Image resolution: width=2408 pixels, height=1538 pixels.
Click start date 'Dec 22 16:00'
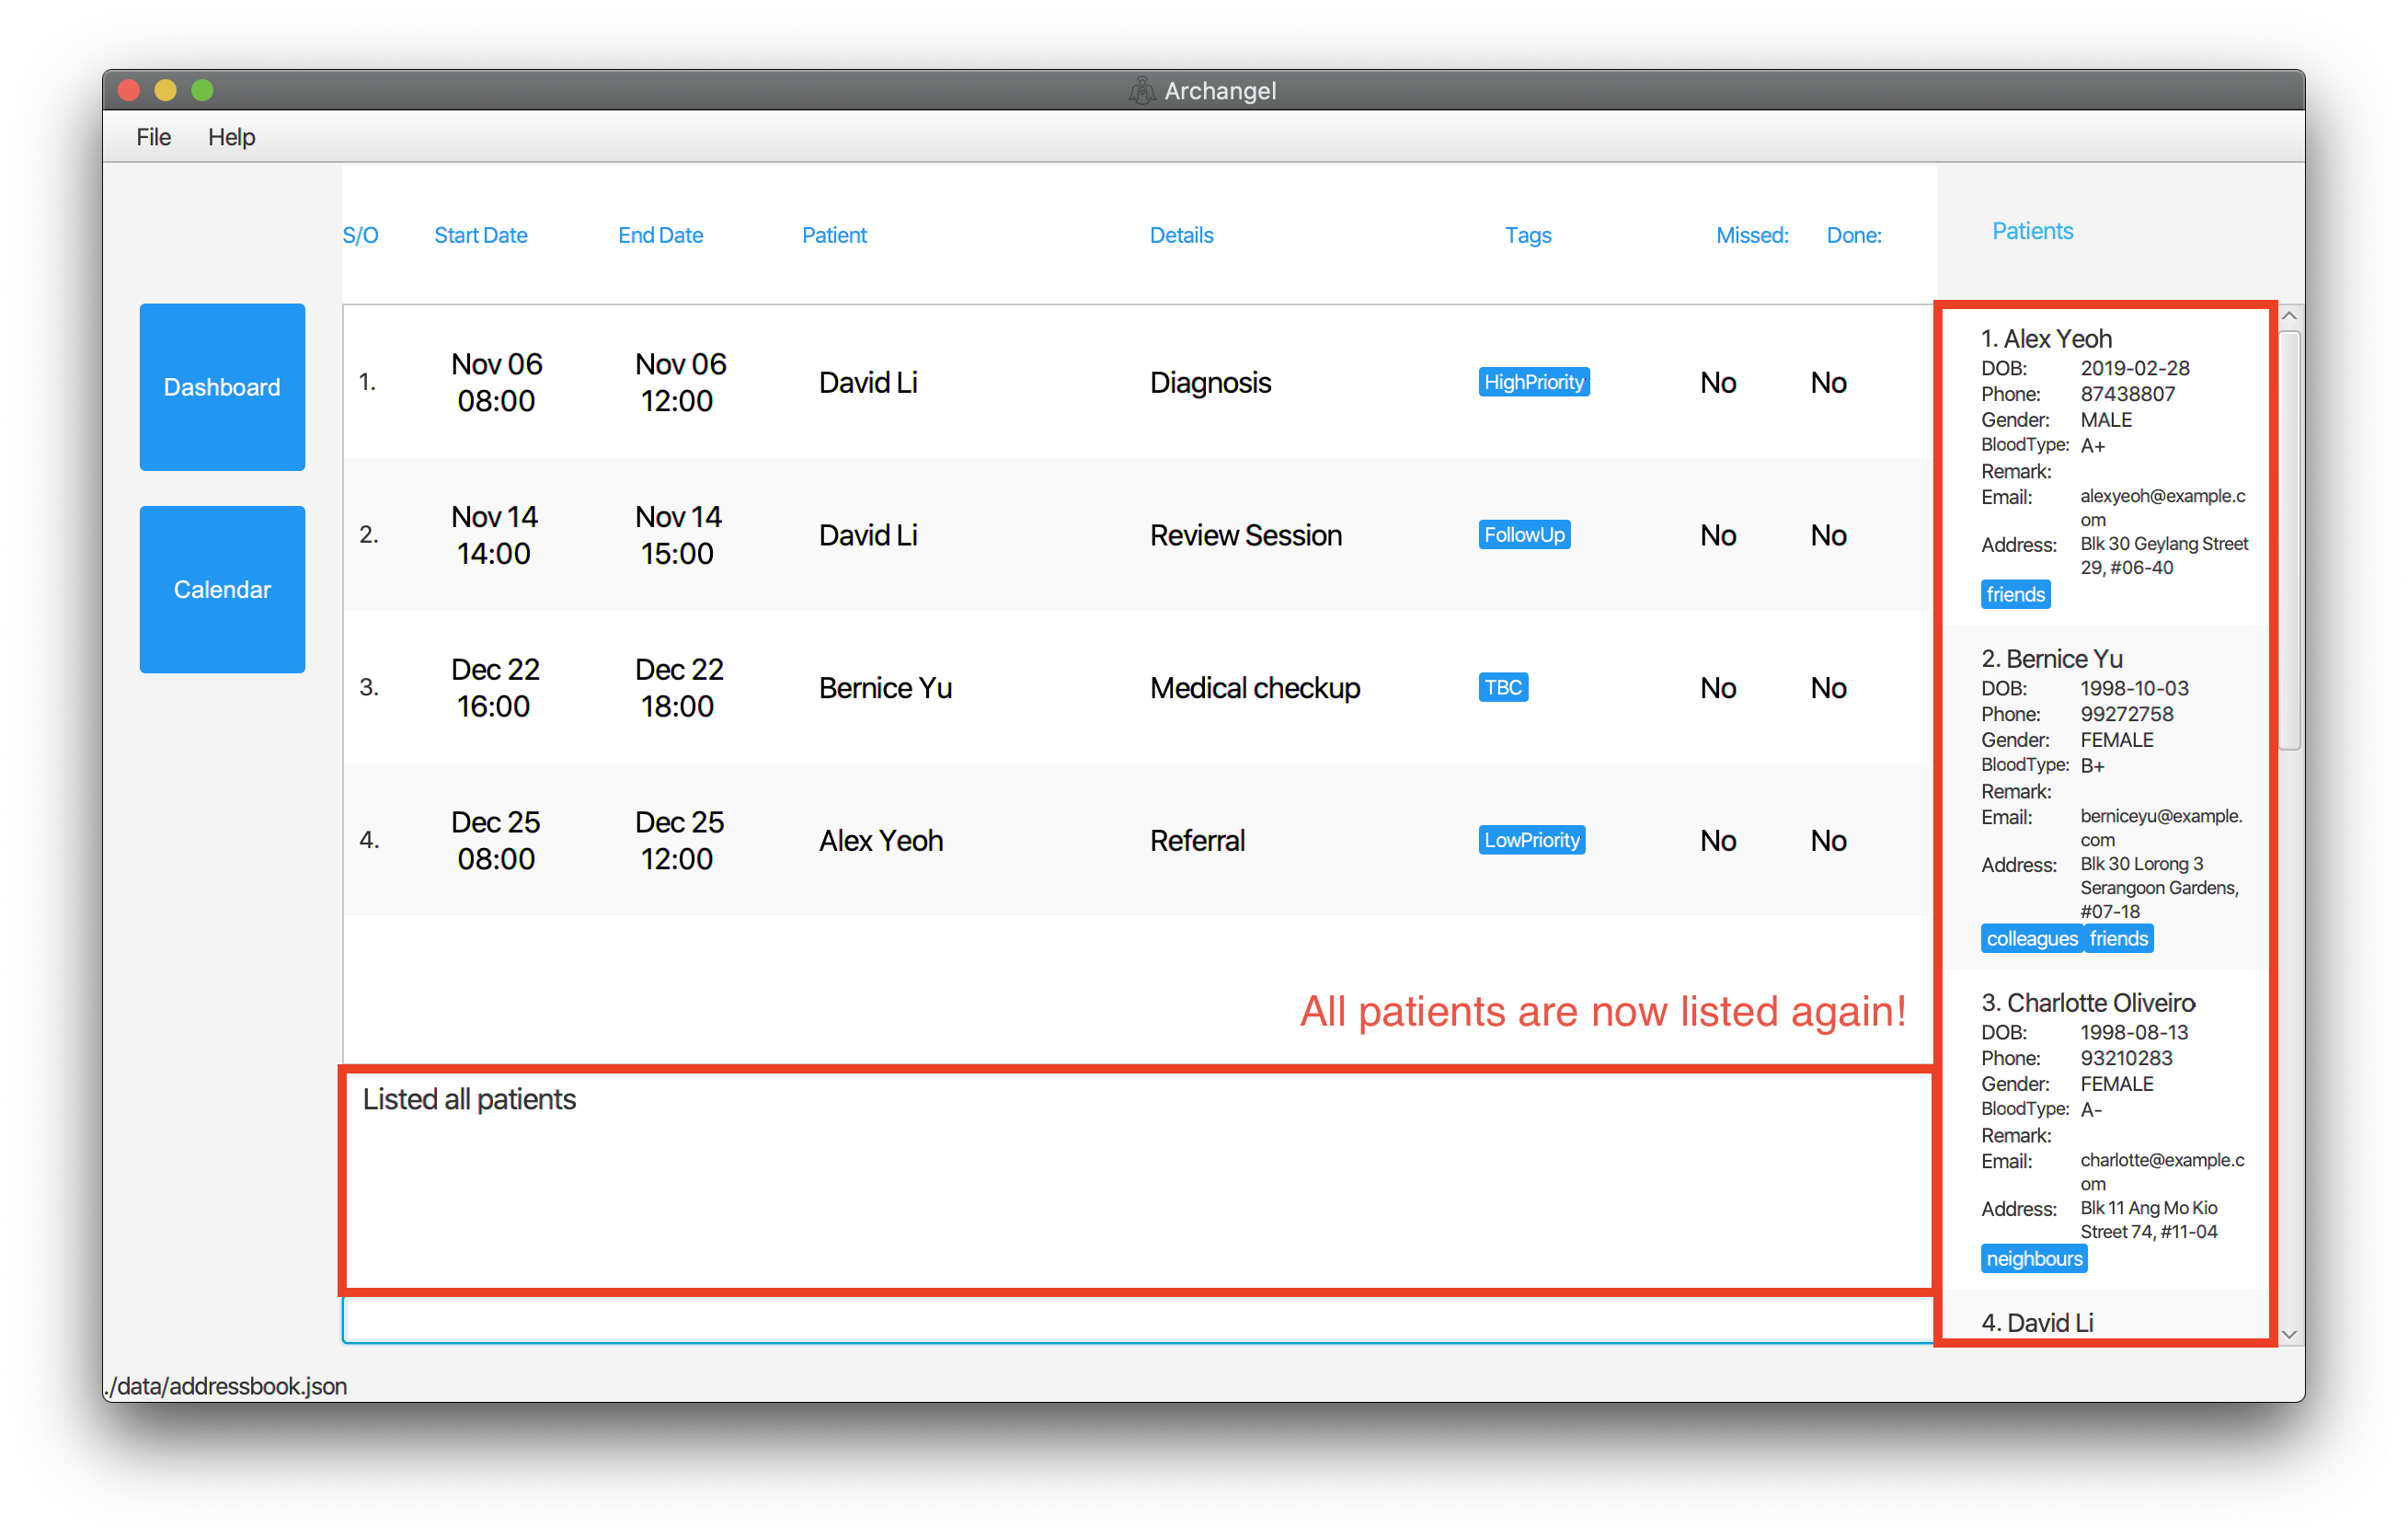tap(495, 689)
